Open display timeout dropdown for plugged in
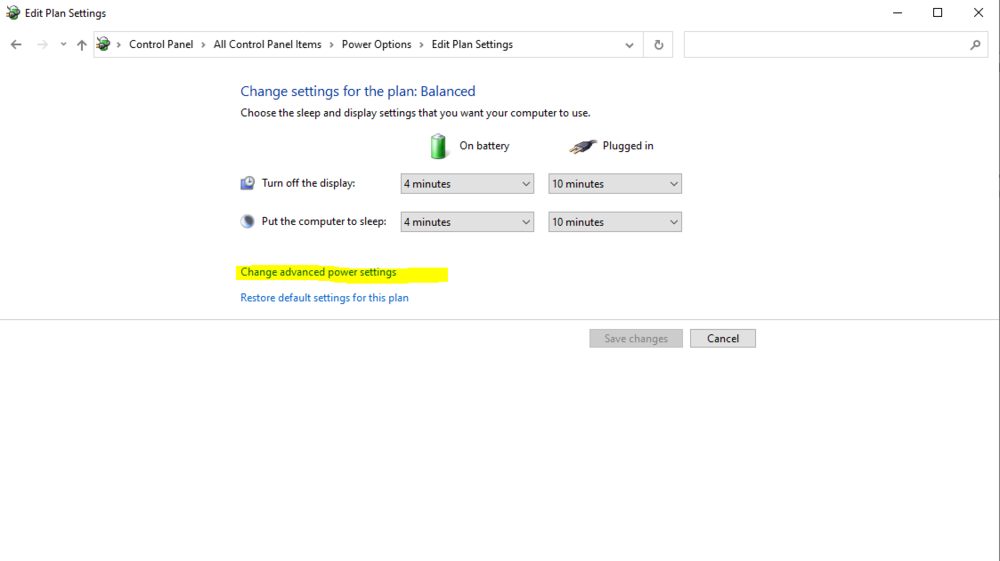1000x561 pixels. (x=615, y=184)
